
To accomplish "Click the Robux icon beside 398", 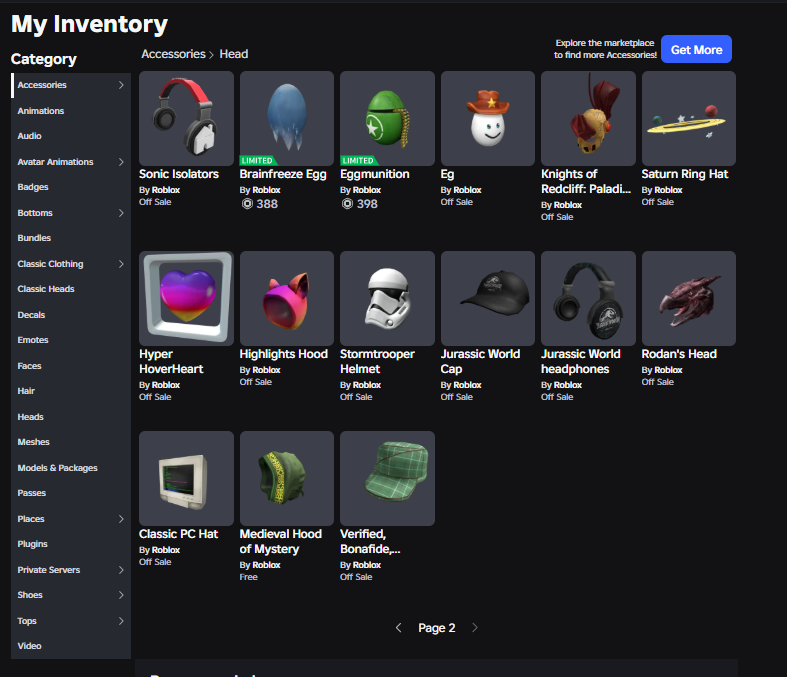I will point(347,204).
